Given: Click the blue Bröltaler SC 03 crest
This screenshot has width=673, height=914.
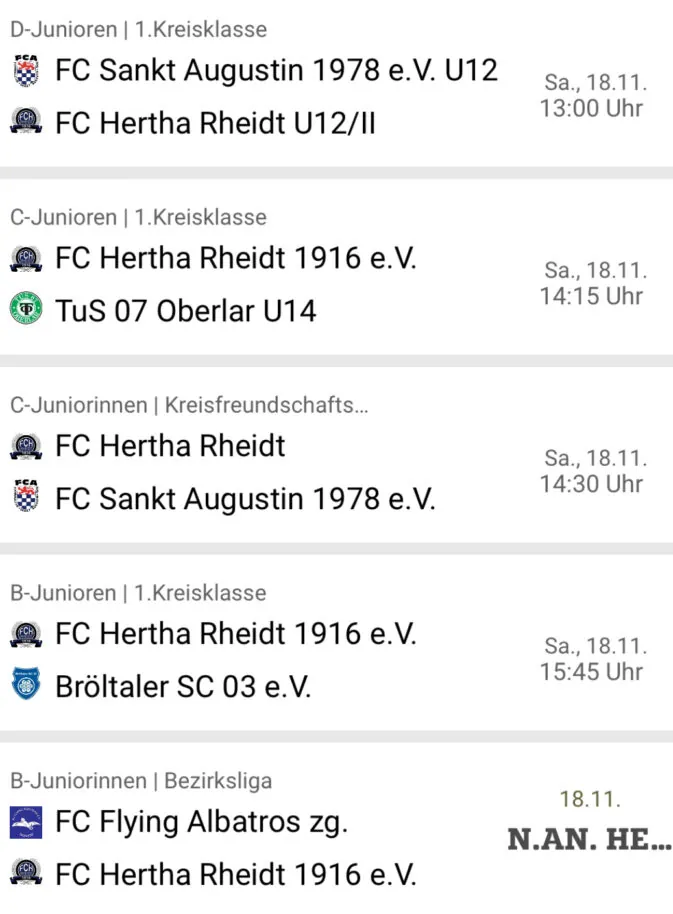Looking at the screenshot, I should (x=26, y=686).
